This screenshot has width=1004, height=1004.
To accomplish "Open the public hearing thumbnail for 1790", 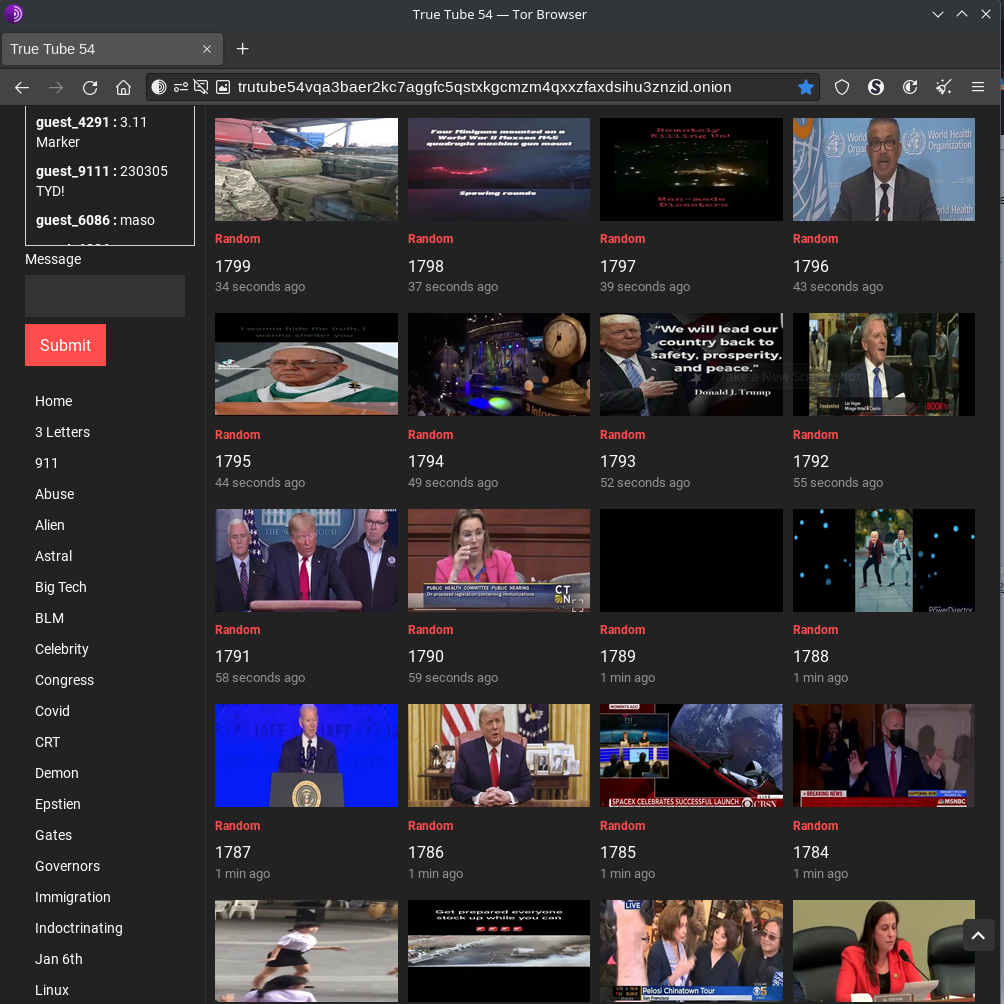I will click(499, 560).
